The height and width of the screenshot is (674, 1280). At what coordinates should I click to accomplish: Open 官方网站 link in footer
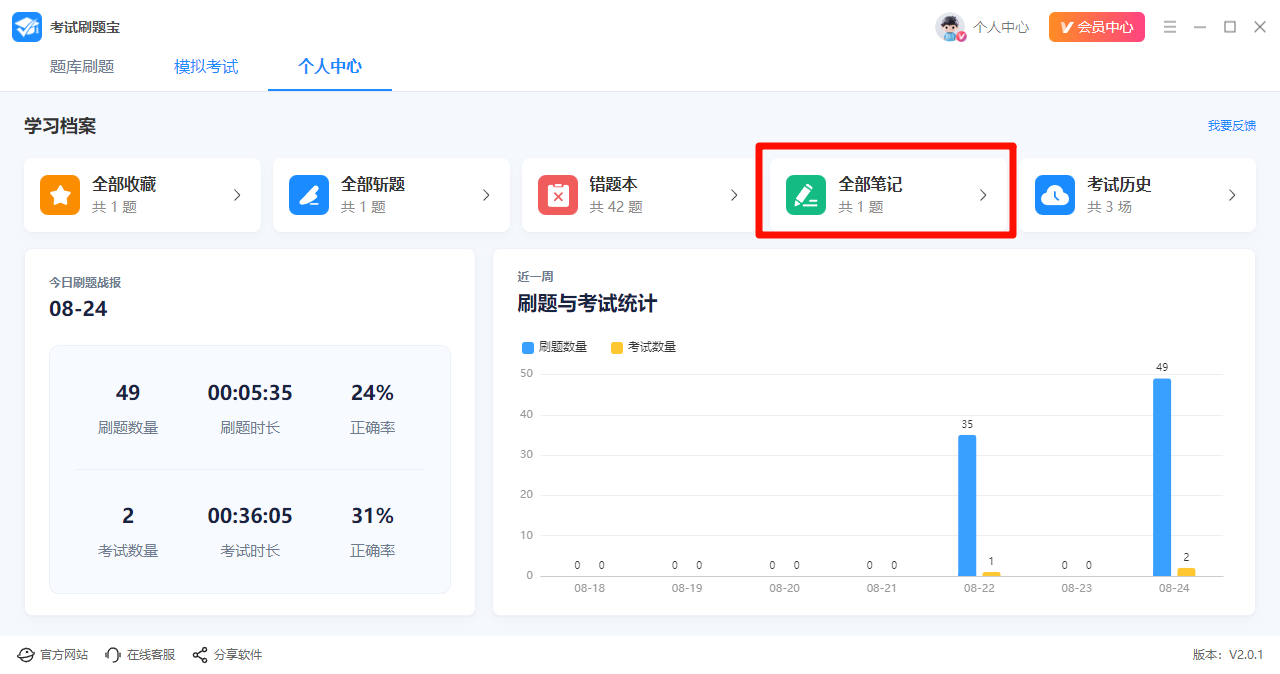click(53, 655)
